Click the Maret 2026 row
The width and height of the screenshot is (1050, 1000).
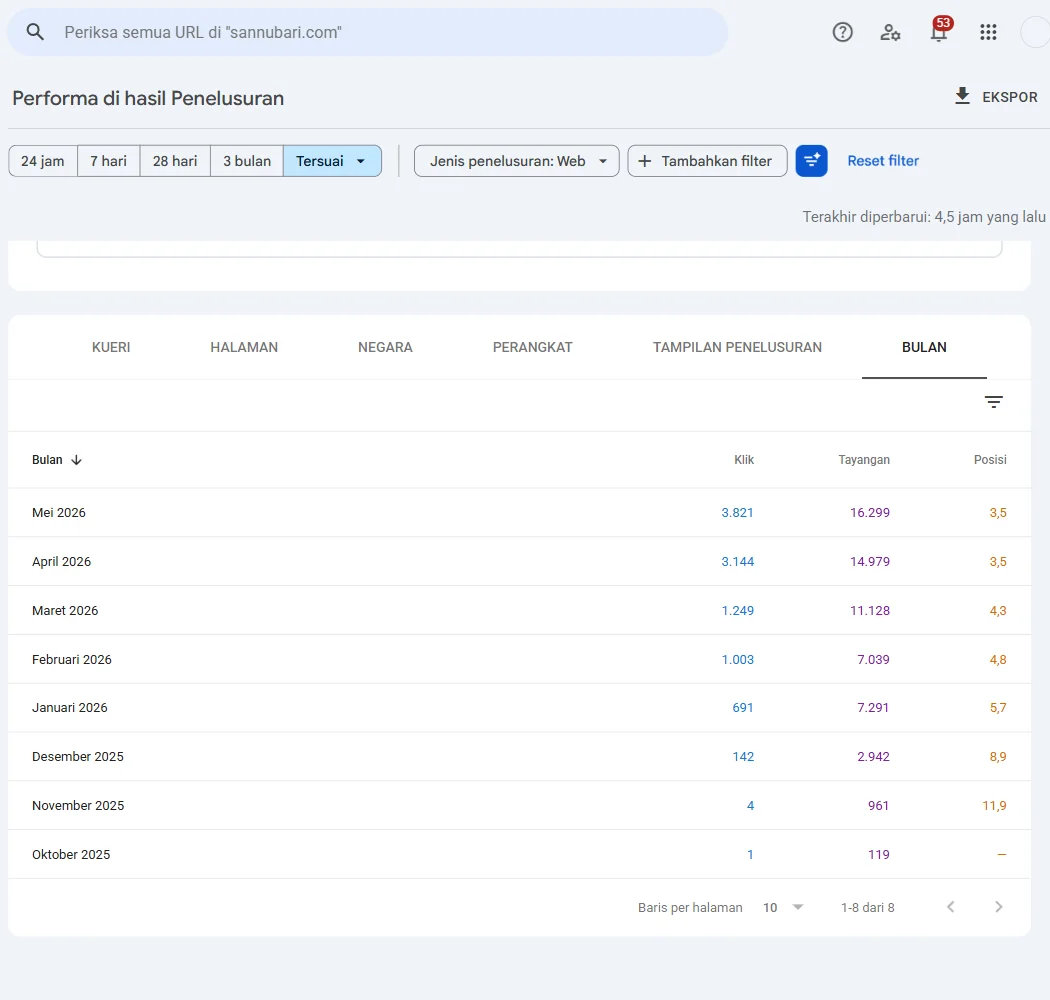click(519, 610)
